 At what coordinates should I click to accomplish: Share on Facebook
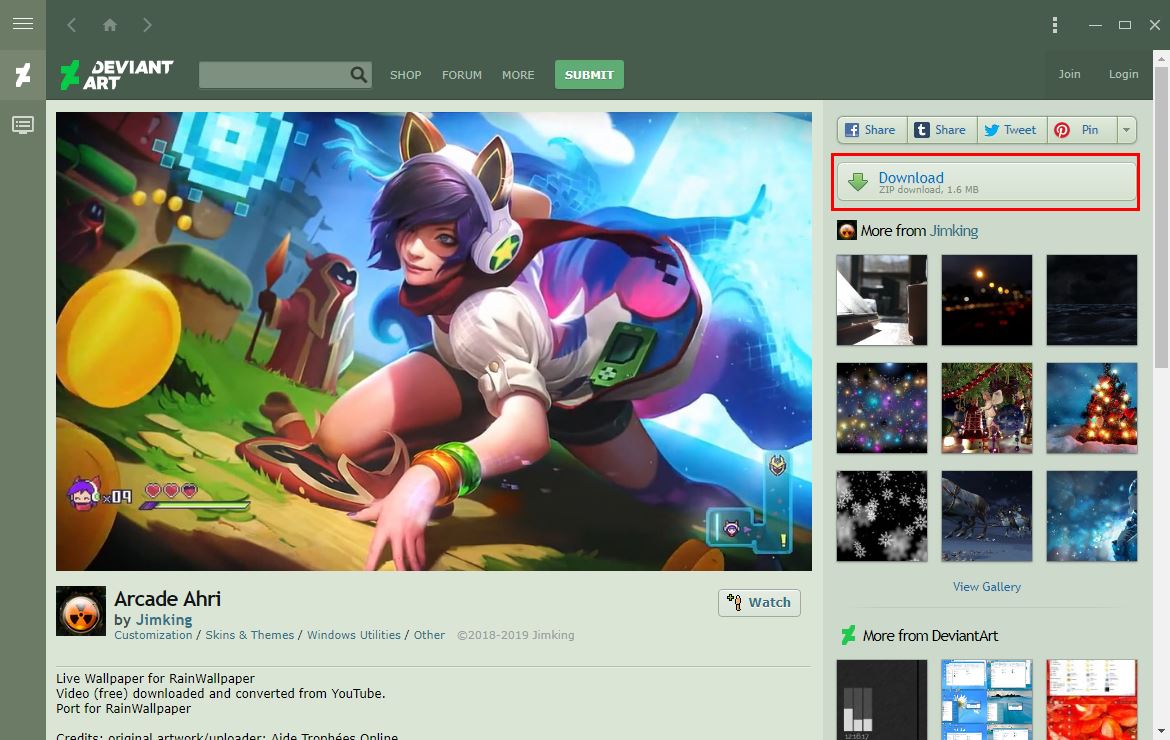click(x=872, y=130)
